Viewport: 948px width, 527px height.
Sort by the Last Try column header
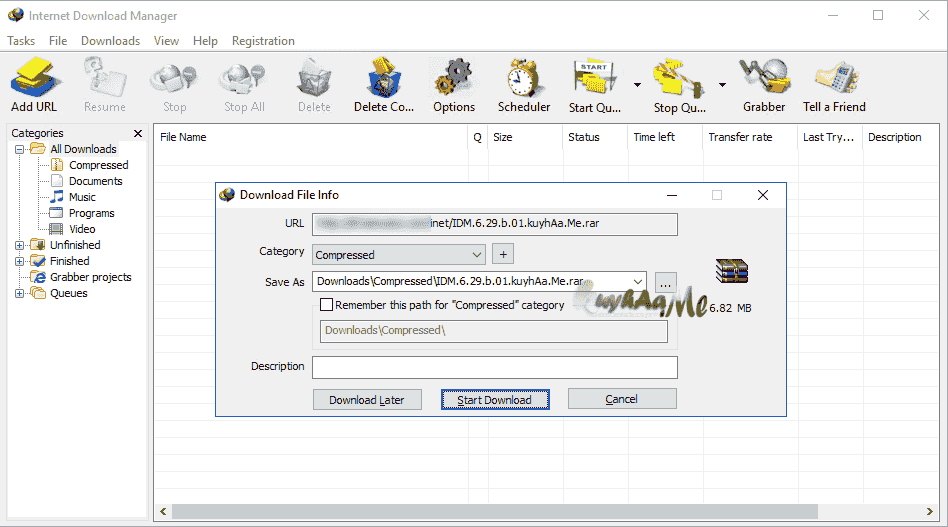point(831,137)
